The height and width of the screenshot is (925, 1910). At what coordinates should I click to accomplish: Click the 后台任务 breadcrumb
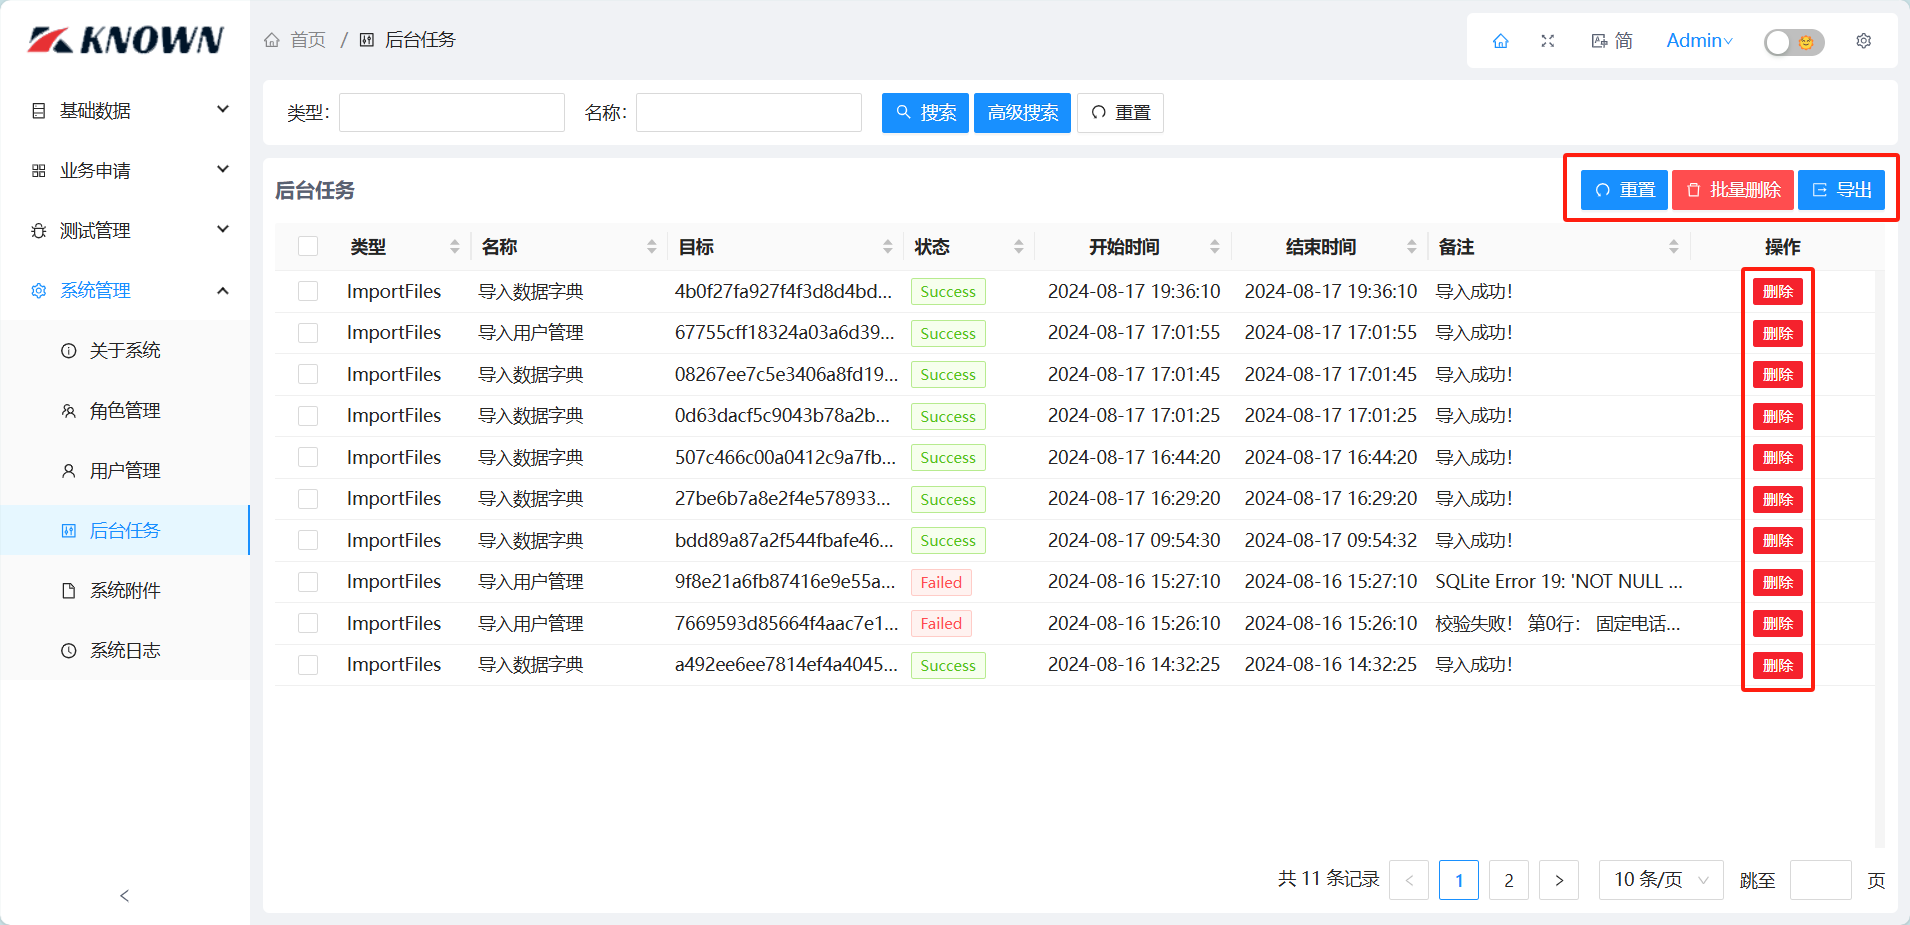(x=408, y=40)
